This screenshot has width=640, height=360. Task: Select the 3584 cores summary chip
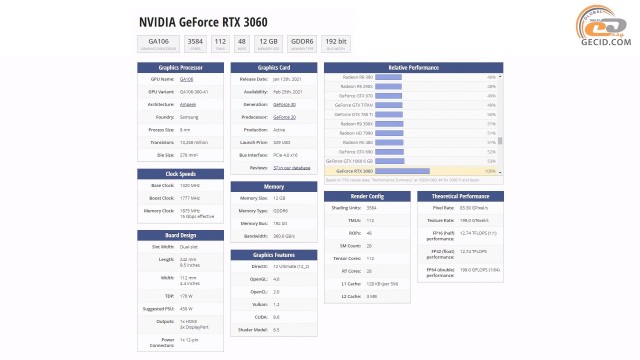point(195,44)
